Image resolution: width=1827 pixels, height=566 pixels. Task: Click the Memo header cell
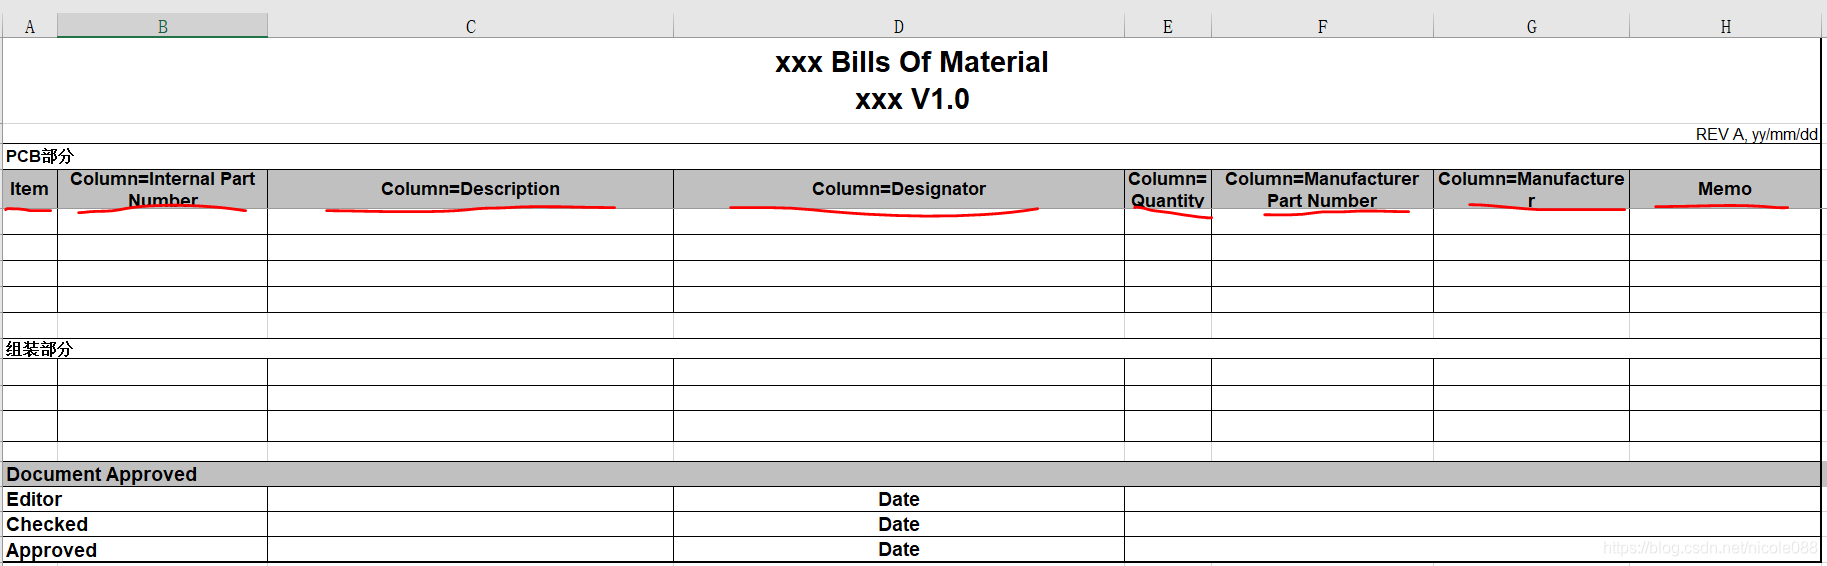1724,189
